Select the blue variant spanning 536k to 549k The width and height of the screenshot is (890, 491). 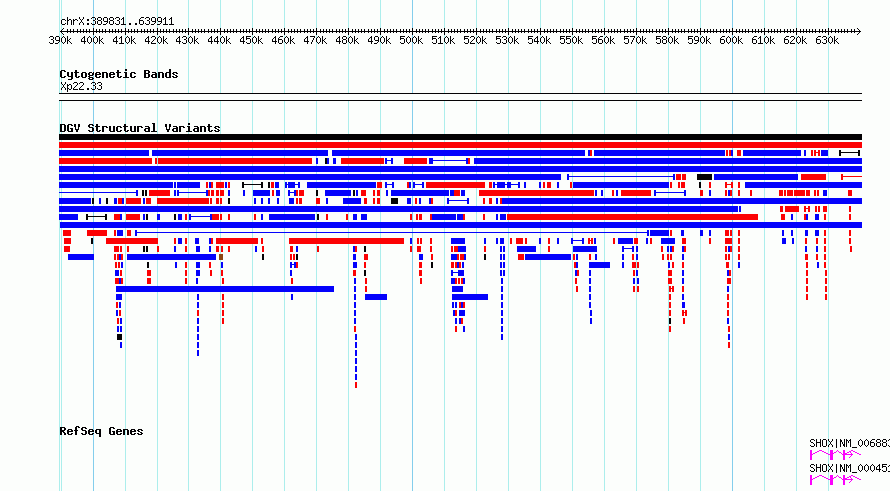(x=548, y=257)
